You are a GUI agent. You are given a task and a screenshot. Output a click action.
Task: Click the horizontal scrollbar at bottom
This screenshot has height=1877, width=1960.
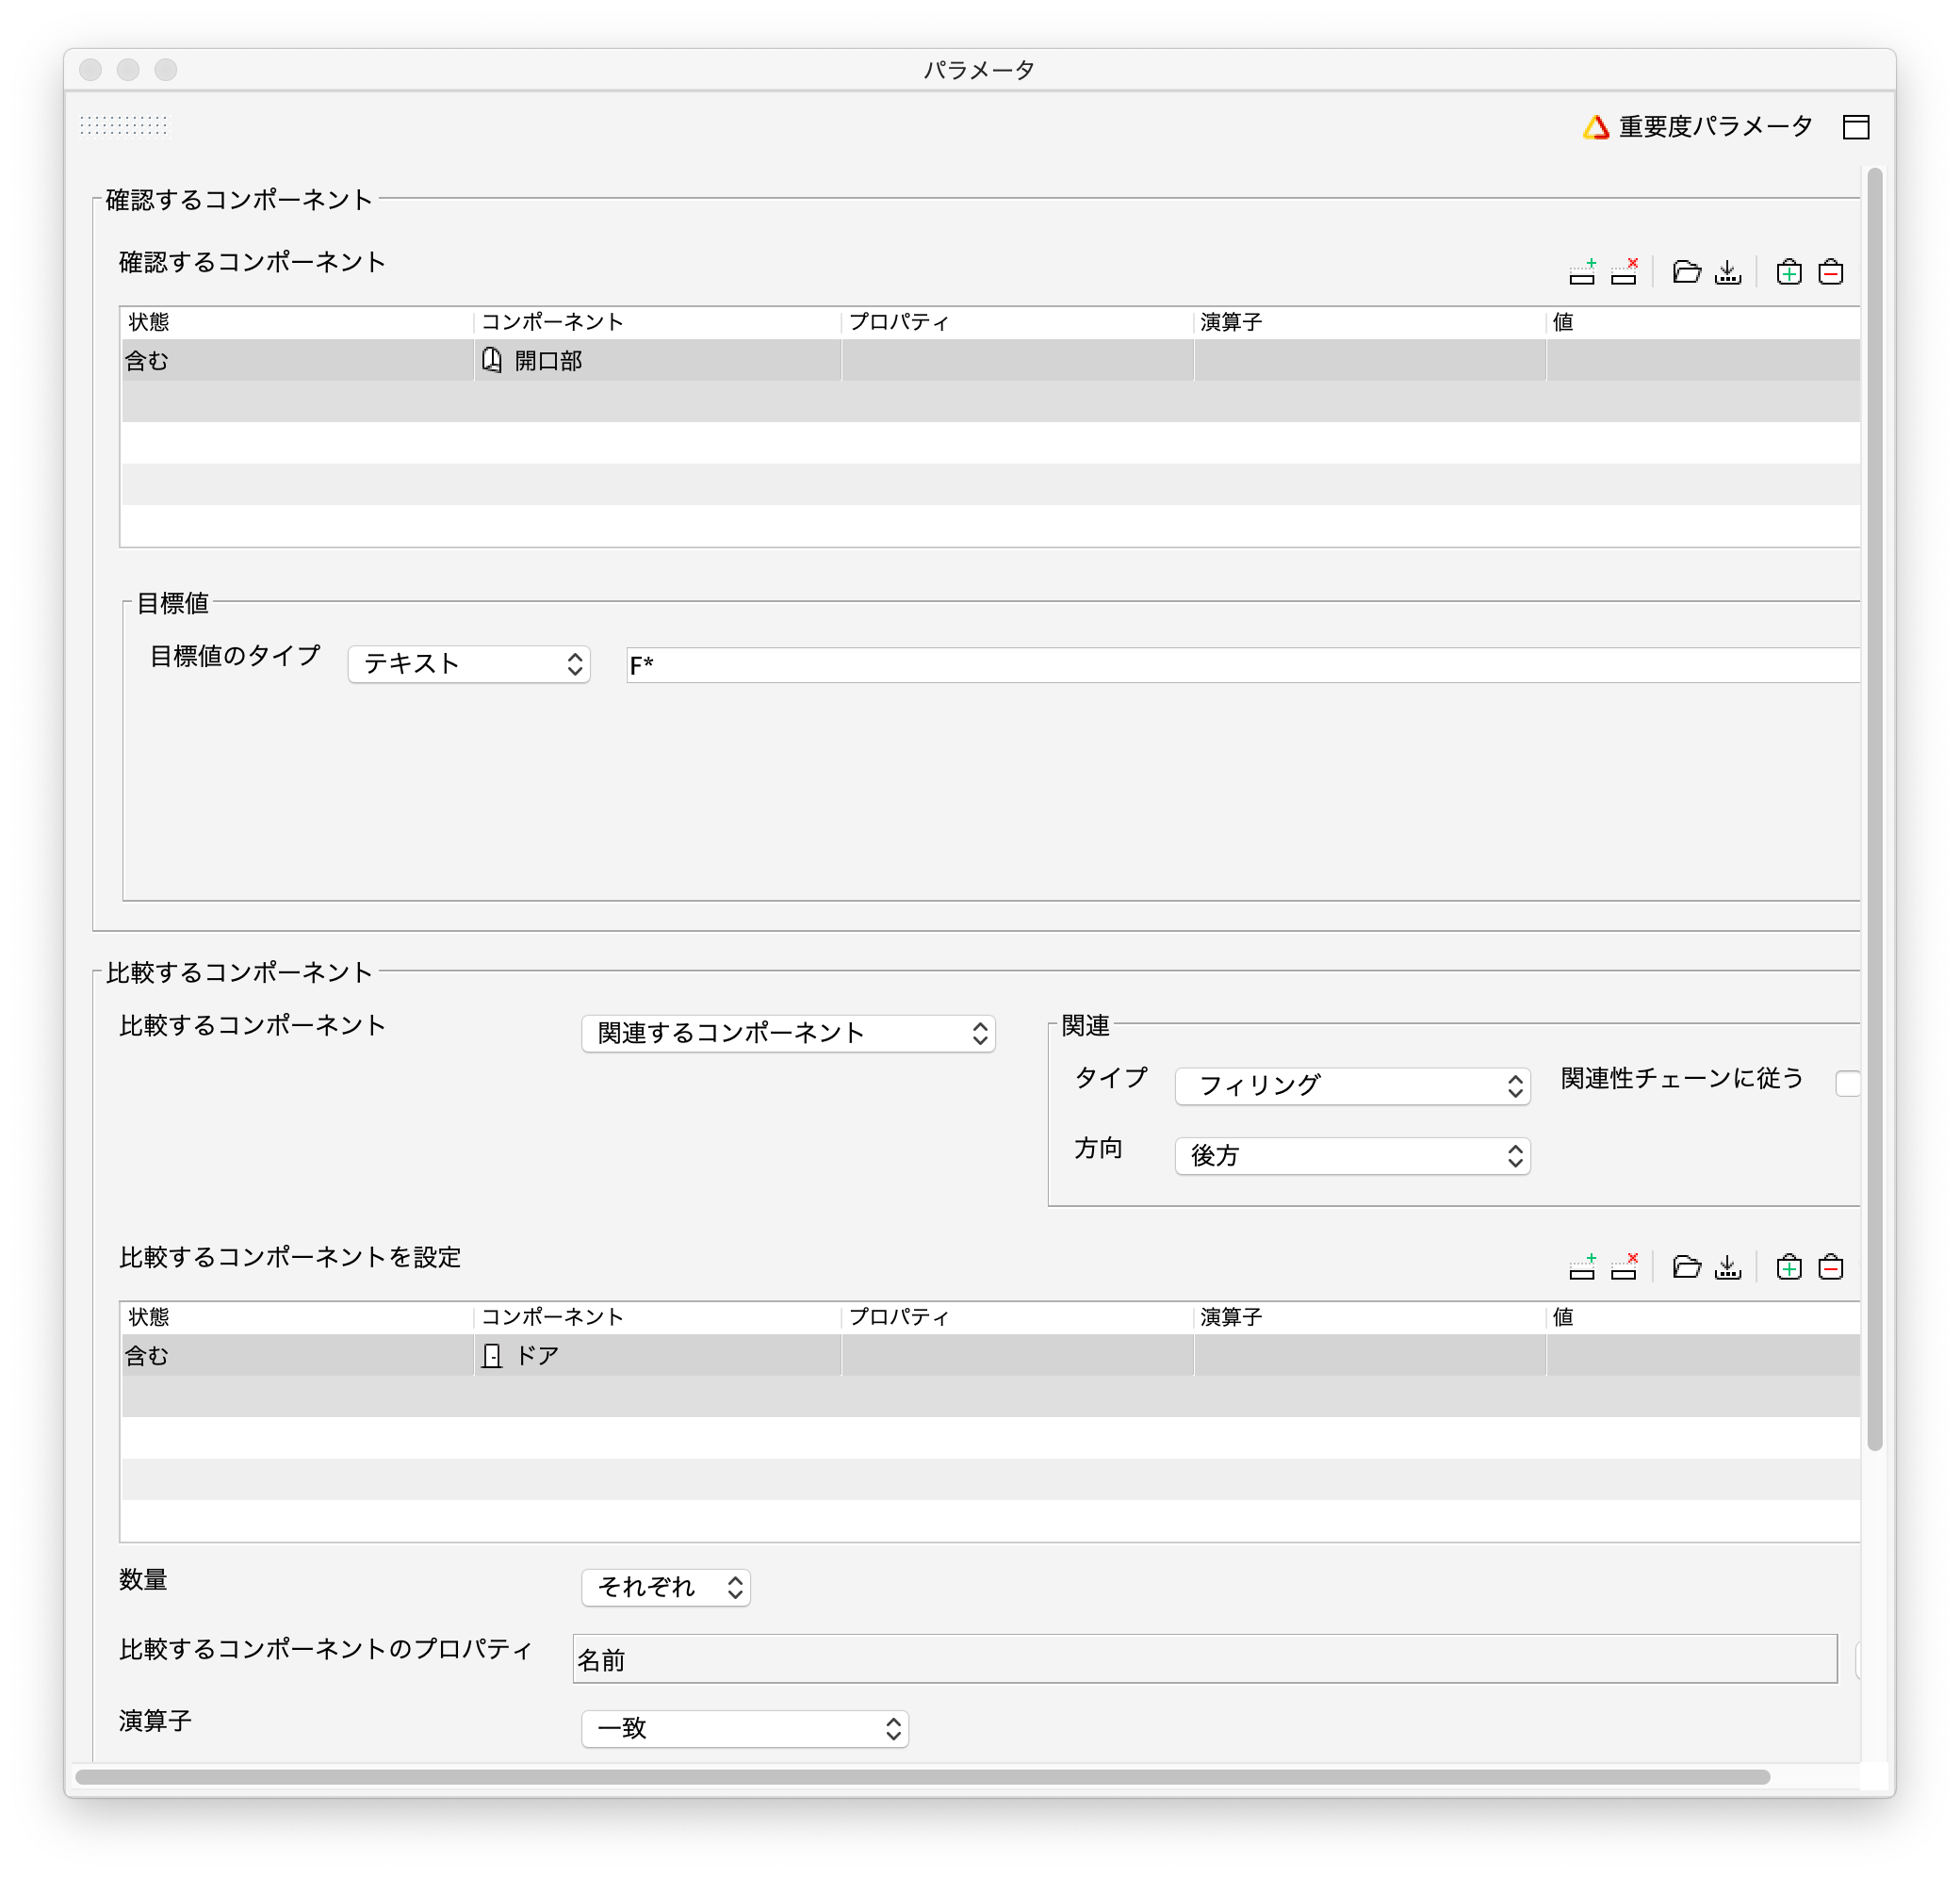point(923,1777)
